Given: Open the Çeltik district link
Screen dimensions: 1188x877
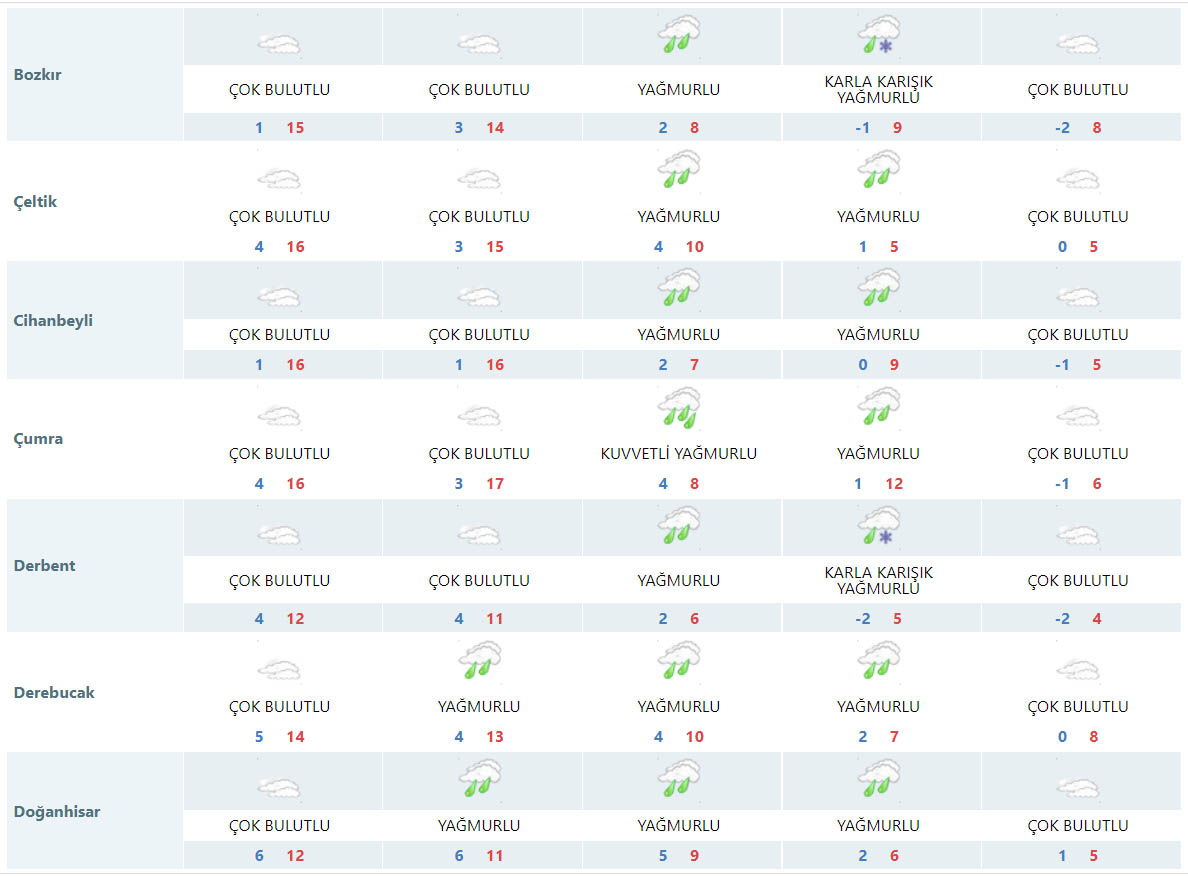Looking at the screenshot, I should 36,201.
